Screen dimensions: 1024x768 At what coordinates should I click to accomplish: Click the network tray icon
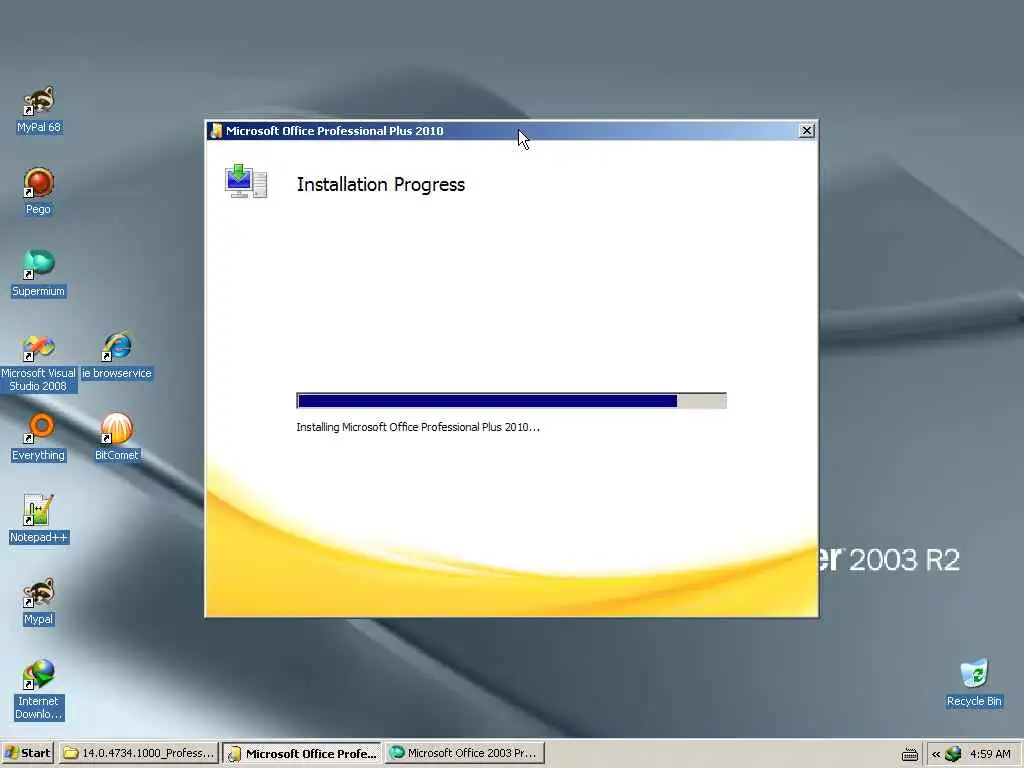click(x=953, y=754)
